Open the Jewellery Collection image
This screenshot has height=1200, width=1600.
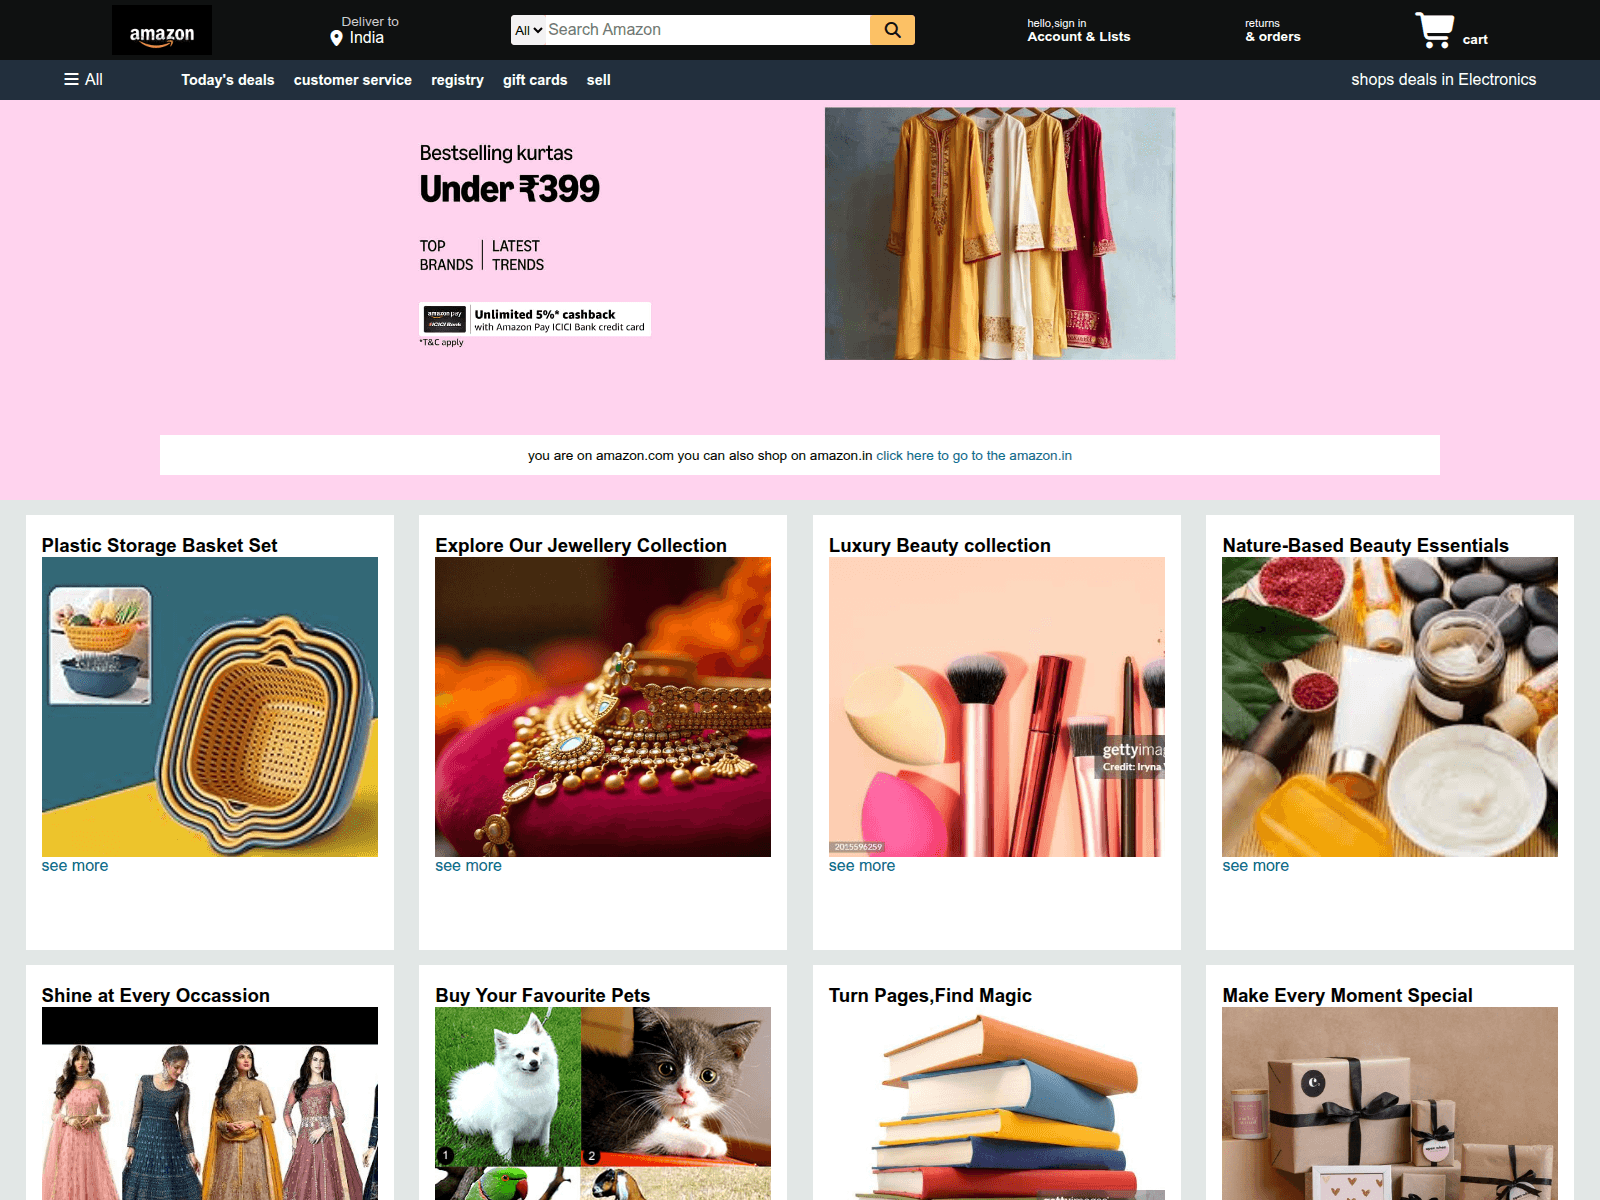pos(603,707)
